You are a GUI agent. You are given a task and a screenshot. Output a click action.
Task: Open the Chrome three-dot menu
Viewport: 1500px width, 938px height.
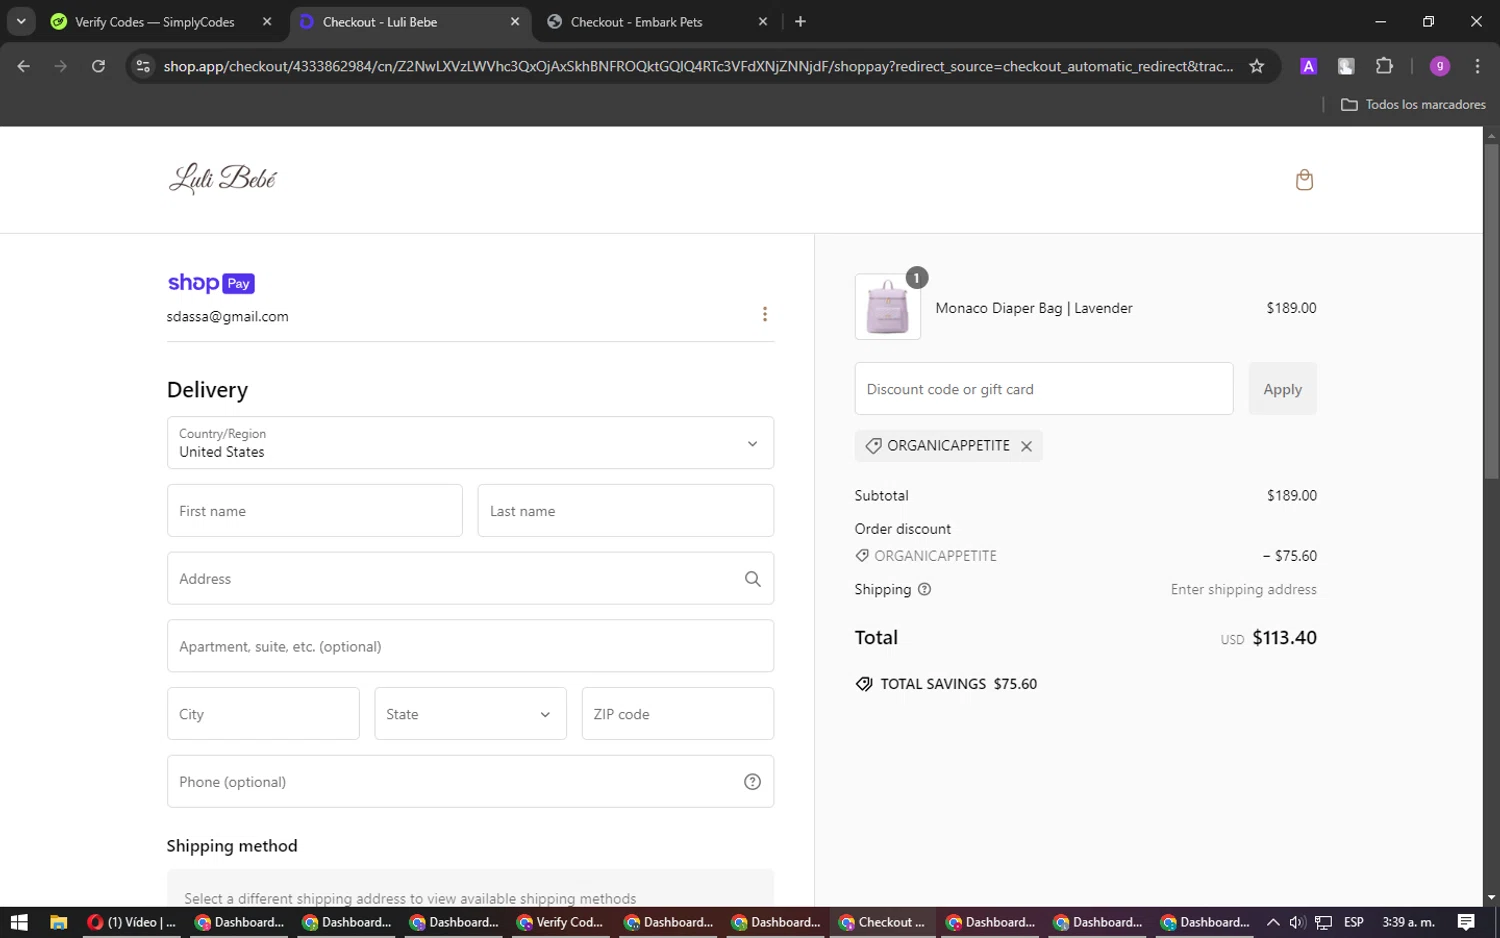click(x=1477, y=66)
